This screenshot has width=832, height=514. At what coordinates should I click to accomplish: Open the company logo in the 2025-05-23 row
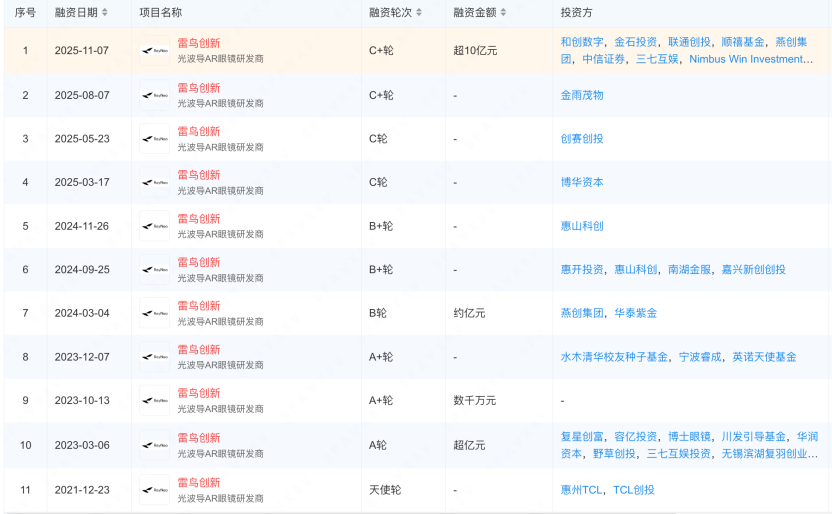point(155,139)
